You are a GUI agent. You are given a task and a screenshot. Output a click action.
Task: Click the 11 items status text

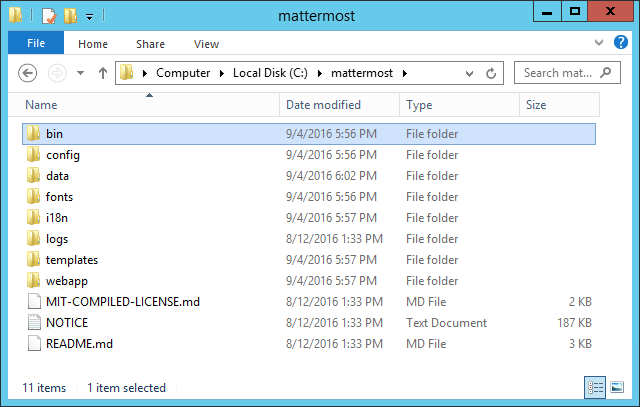(x=44, y=387)
